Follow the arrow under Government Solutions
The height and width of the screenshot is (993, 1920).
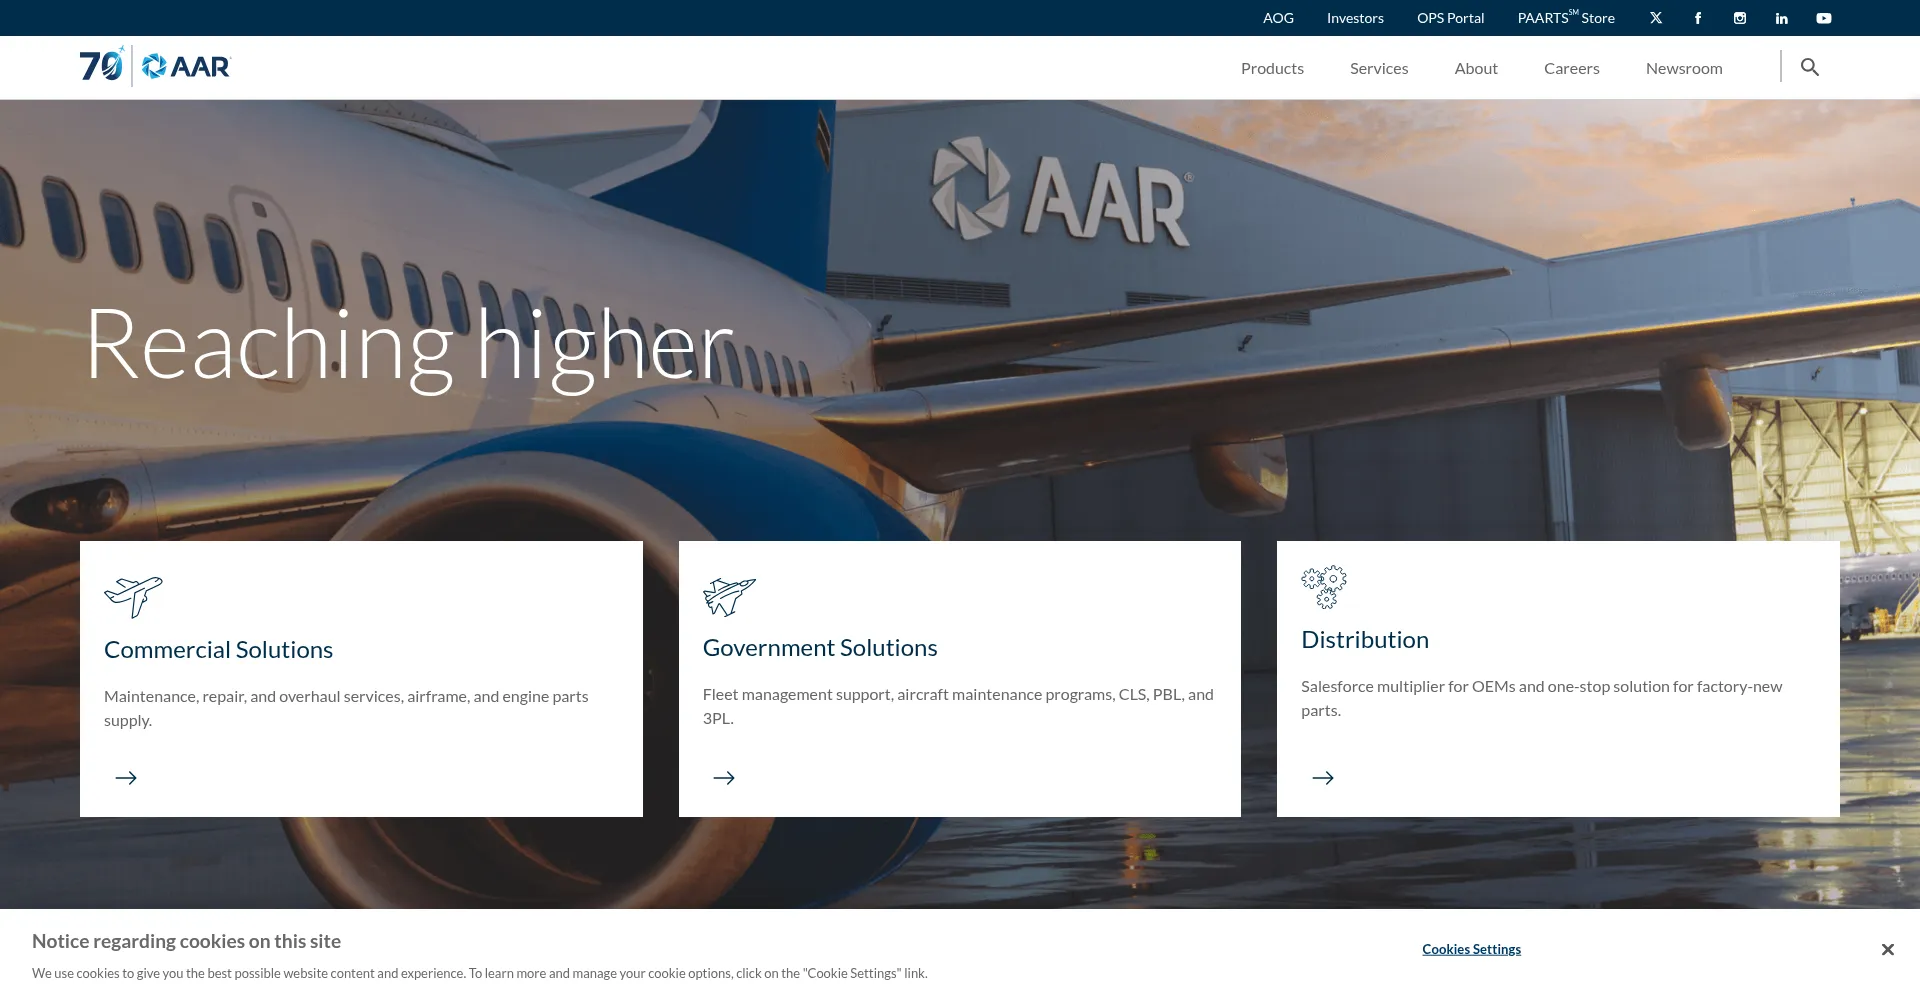point(724,778)
